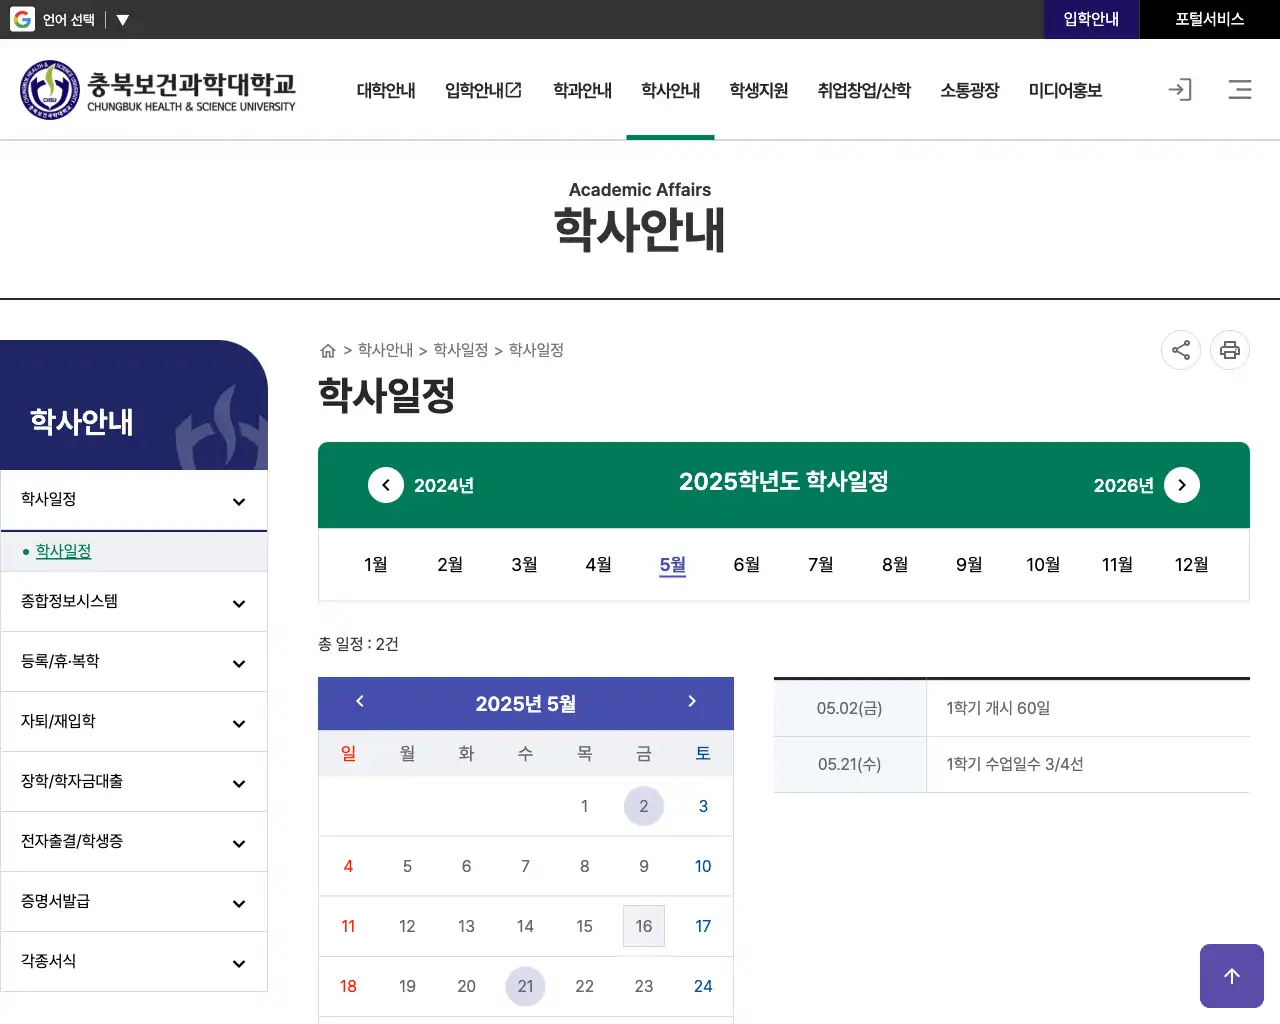Viewport: 1280px width, 1024px height.
Task: Select the 1월 month tab
Action: (376, 565)
